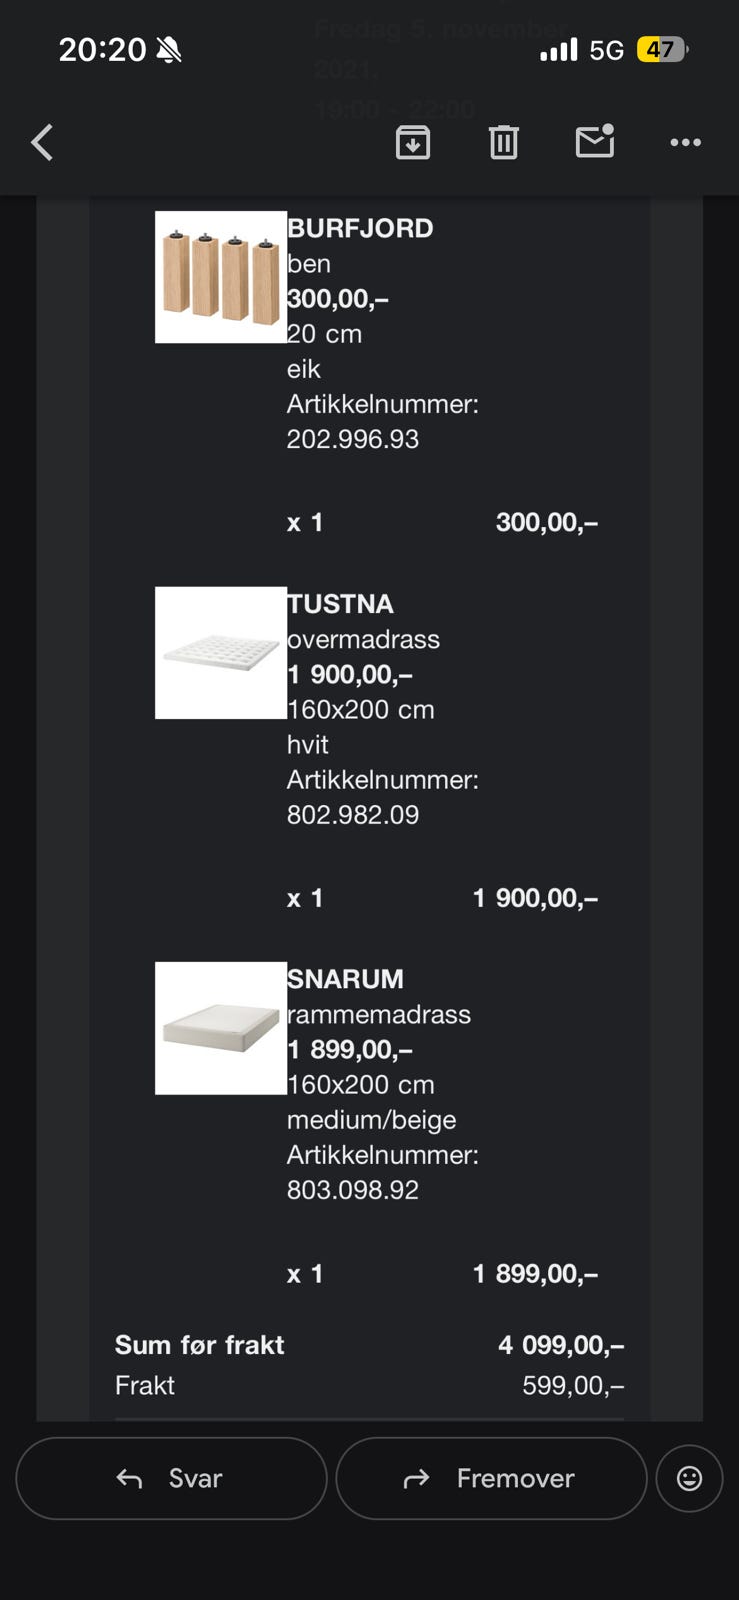Tap the silent mode bell icon
This screenshot has height=1600, width=739.
pyautogui.click(x=169, y=49)
